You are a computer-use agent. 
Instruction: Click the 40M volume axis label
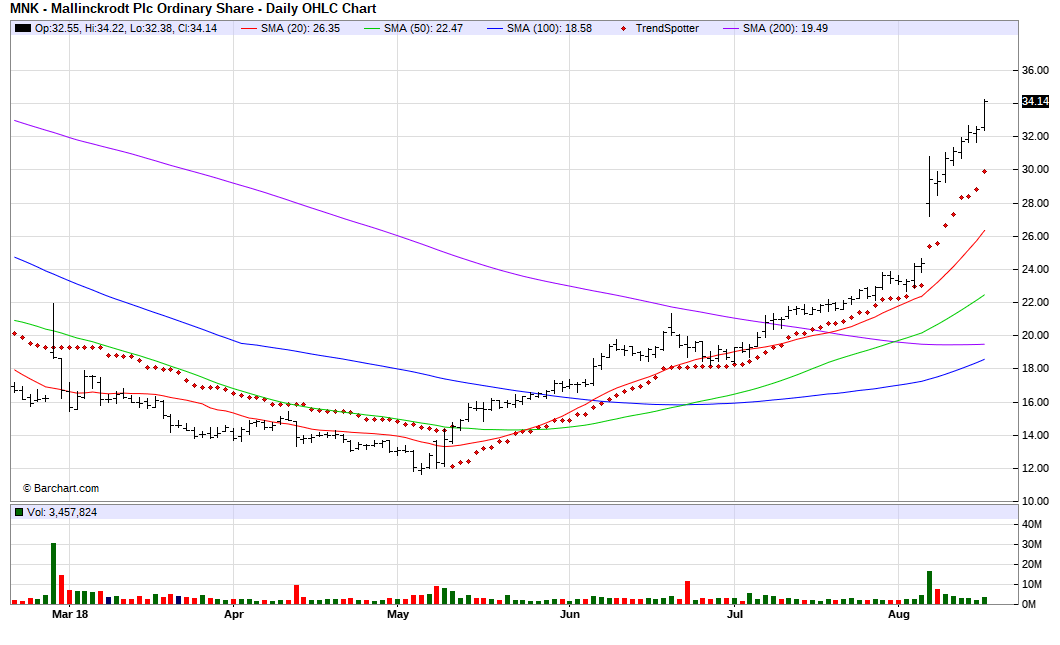(1032, 525)
